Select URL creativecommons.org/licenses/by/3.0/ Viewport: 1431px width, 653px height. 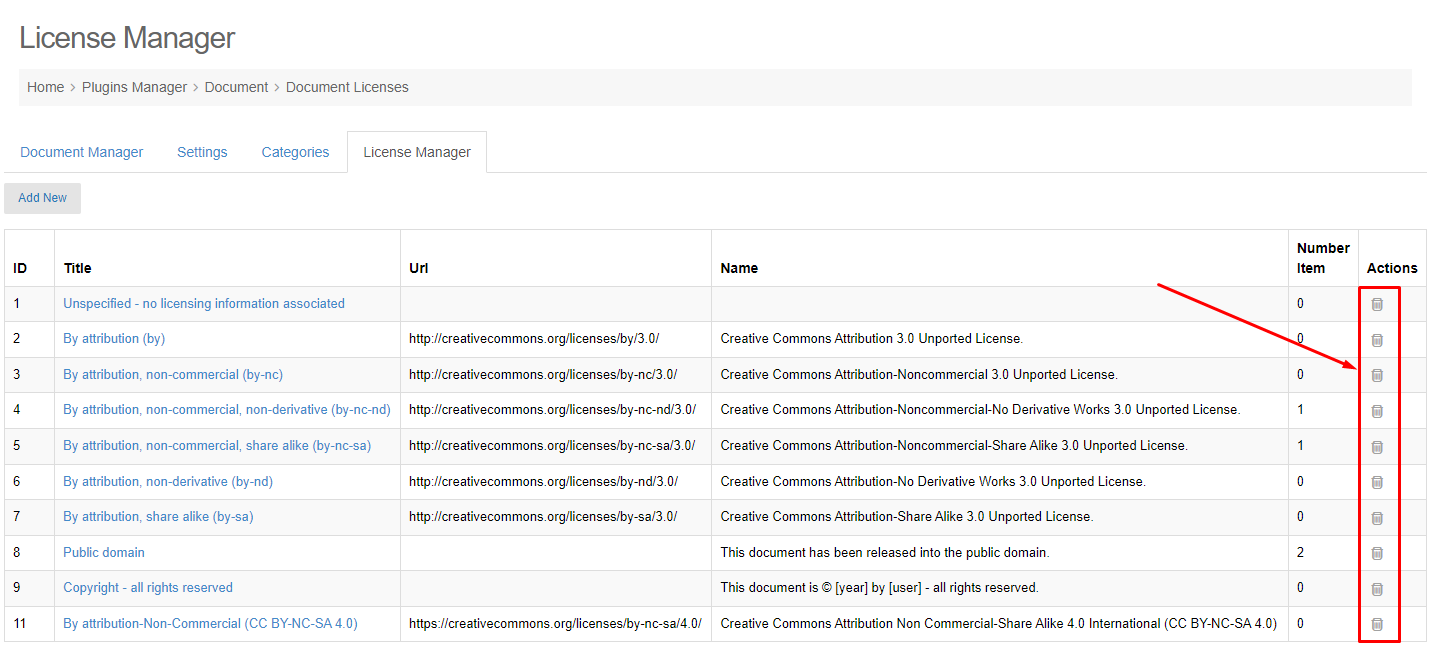click(x=534, y=338)
